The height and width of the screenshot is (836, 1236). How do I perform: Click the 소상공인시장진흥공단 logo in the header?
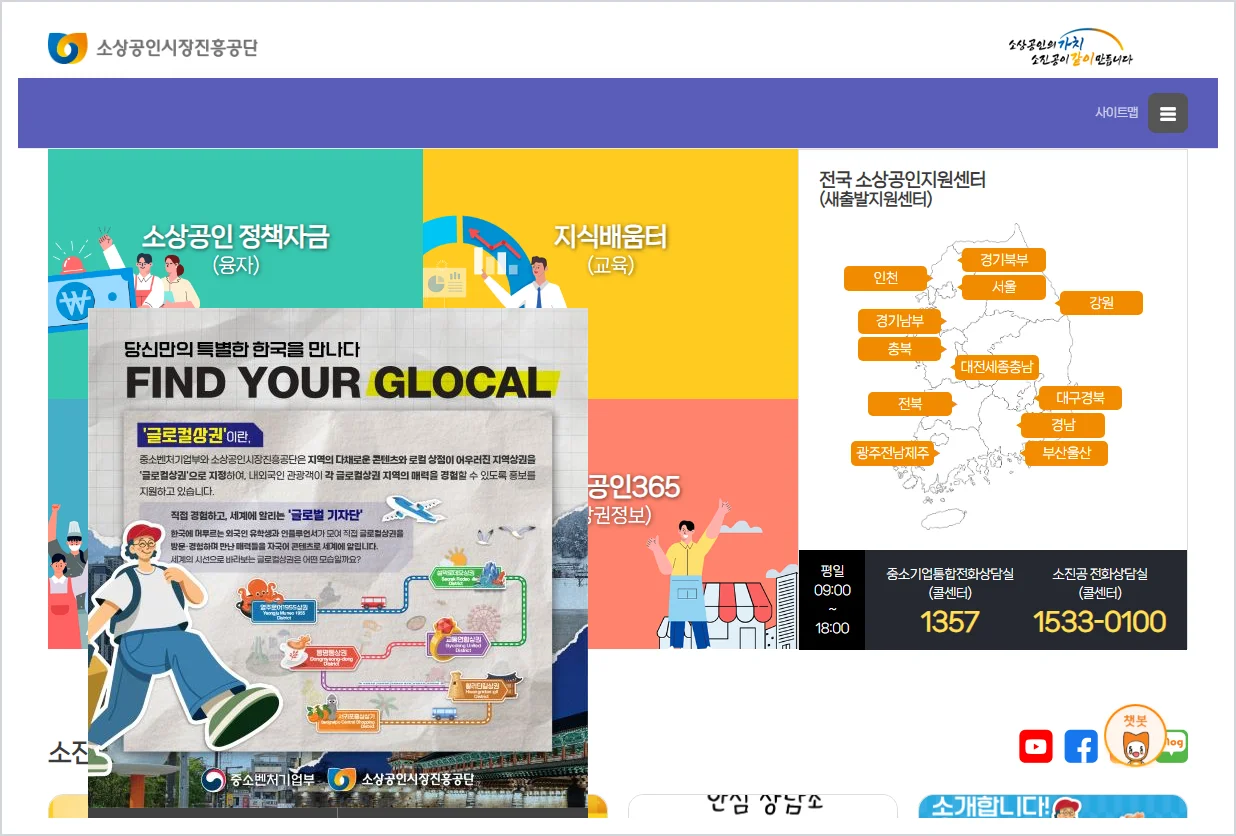[152, 47]
